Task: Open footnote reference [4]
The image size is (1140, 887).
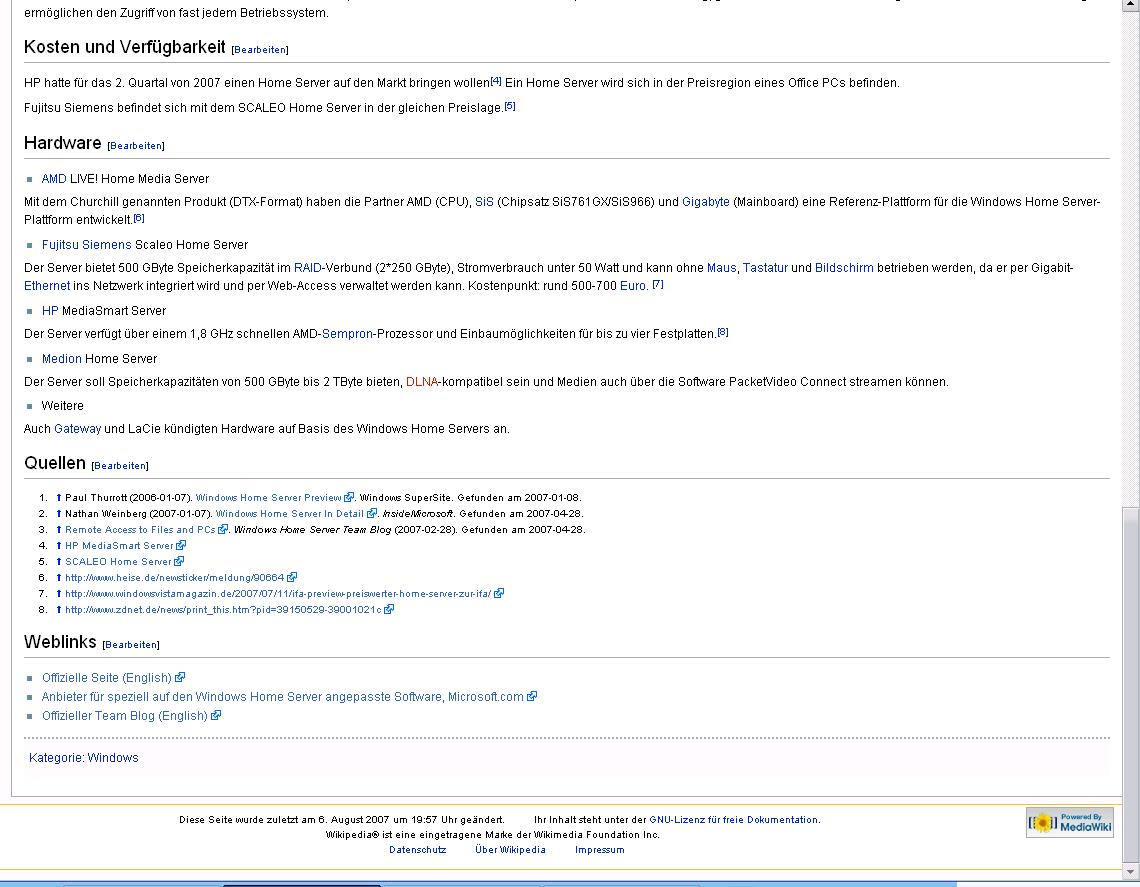Action: click(x=496, y=81)
